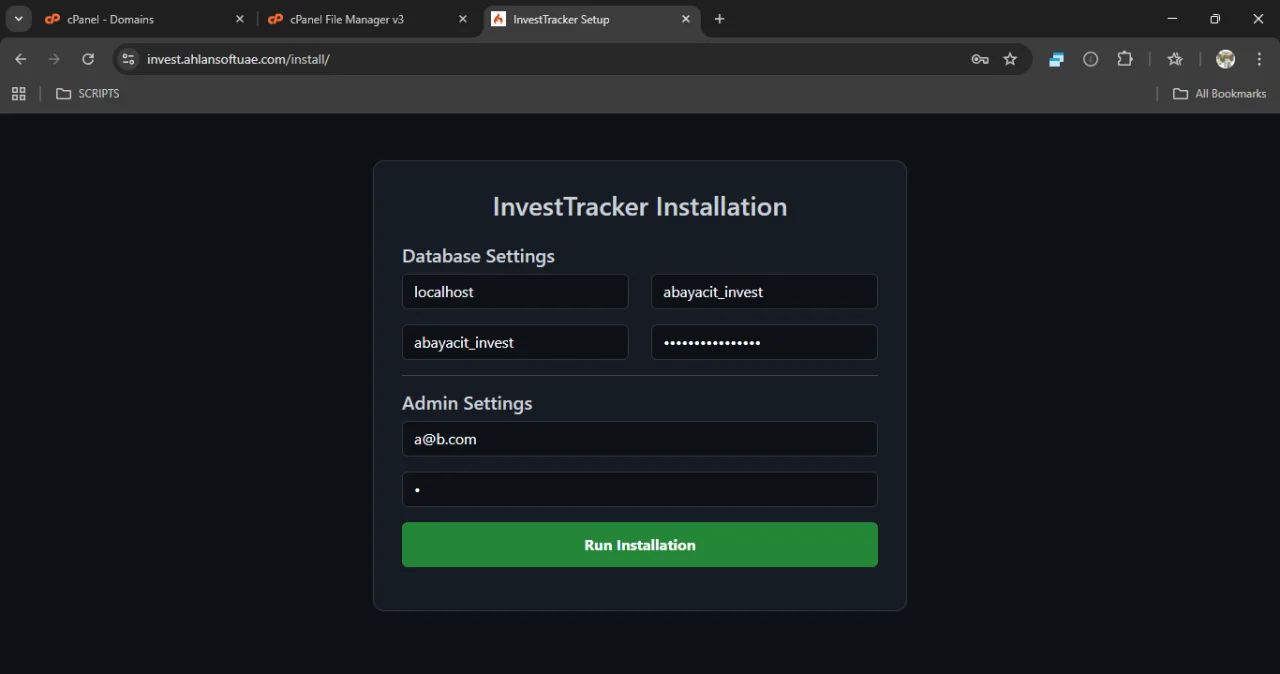Image resolution: width=1280 pixels, height=674 pixels.
Task: Open the Chrome profile avatar
Action: pyautogui.click(x=1225, y=59)
